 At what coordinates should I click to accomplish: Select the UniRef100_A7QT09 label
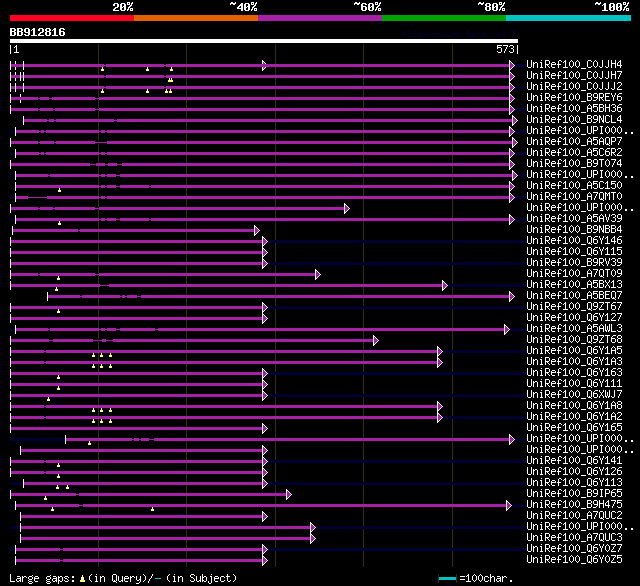pos(574,274)
